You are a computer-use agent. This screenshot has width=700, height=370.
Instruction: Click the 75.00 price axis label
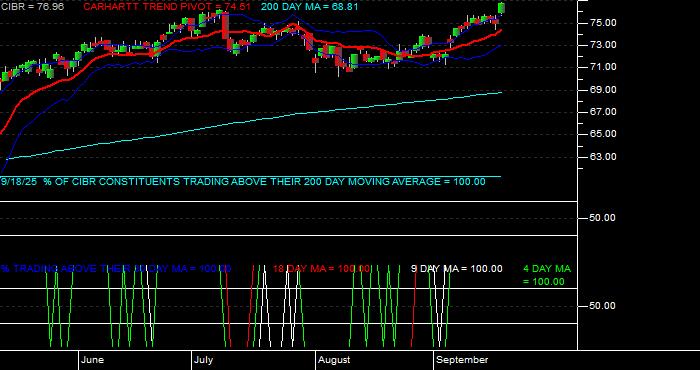tap(604, 23)
